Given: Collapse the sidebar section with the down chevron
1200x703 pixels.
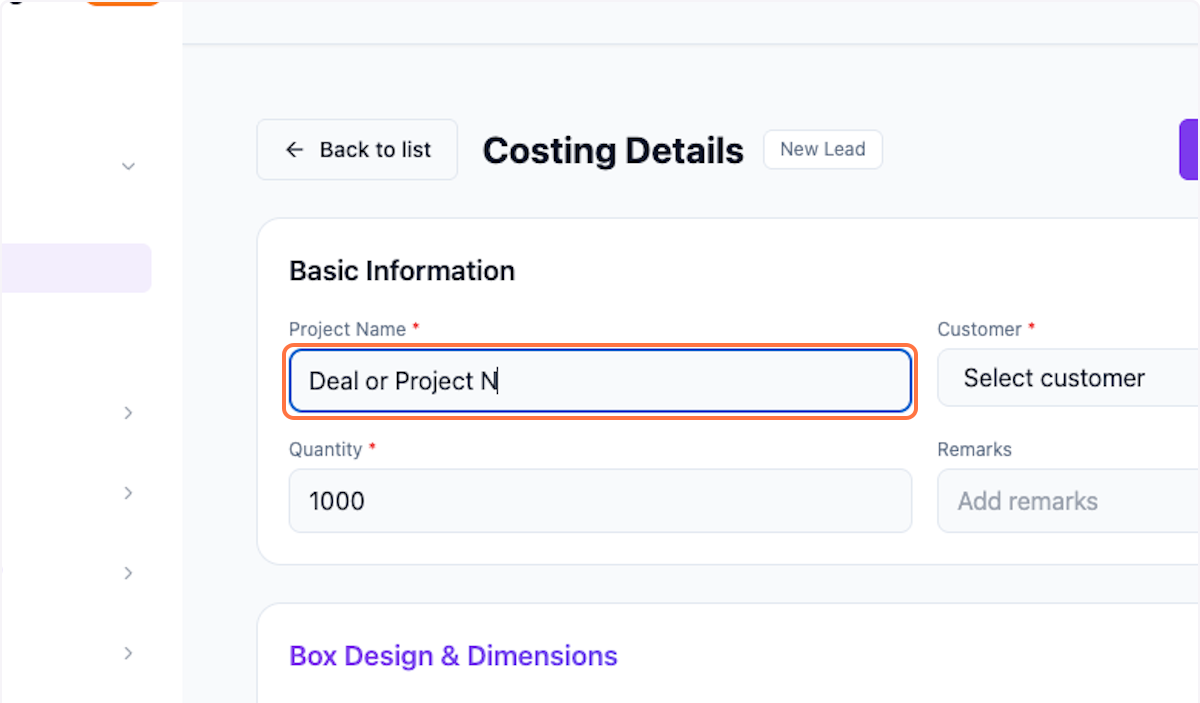Looking at the screenshot, I should pyautogui.click(x=128, y=166).
